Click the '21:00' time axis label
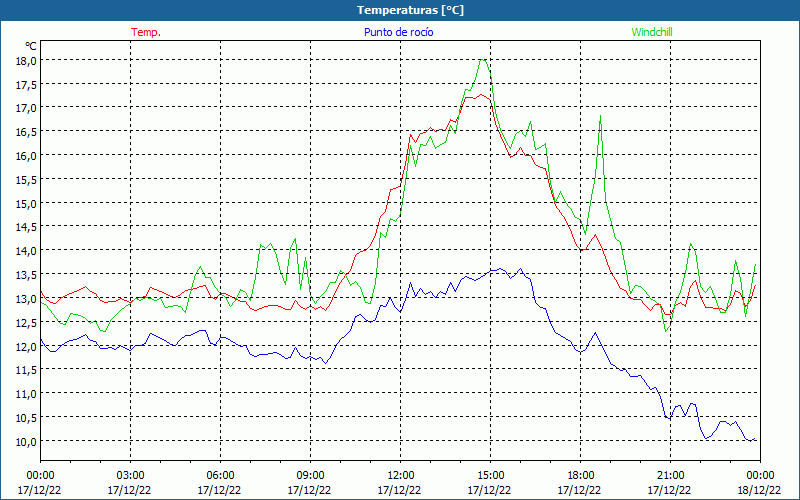 point(670,476)
